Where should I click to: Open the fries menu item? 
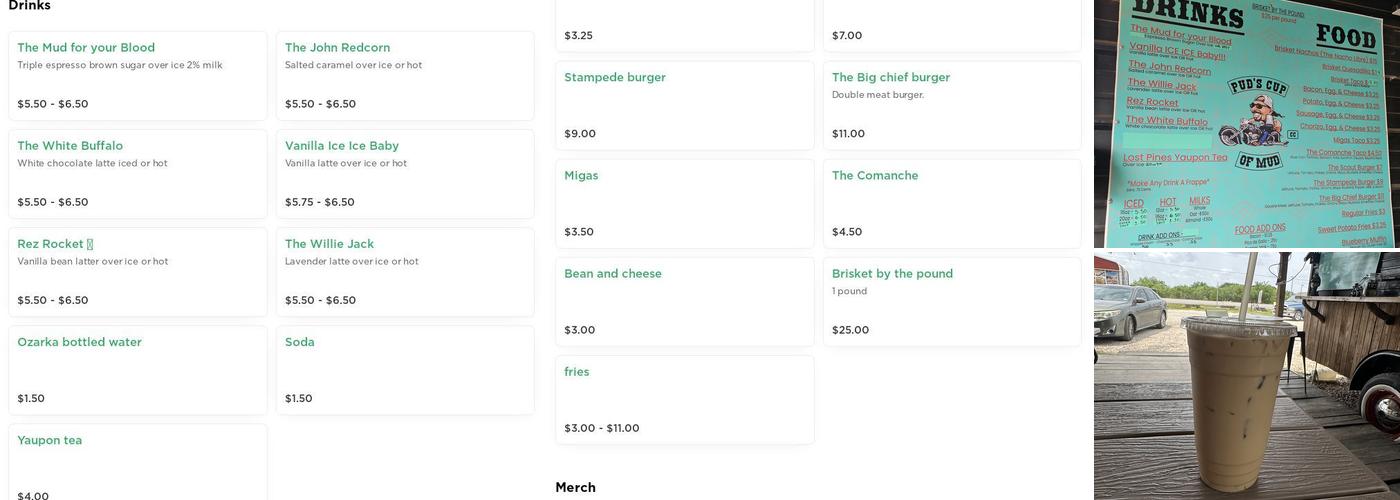tap(684, 399)
